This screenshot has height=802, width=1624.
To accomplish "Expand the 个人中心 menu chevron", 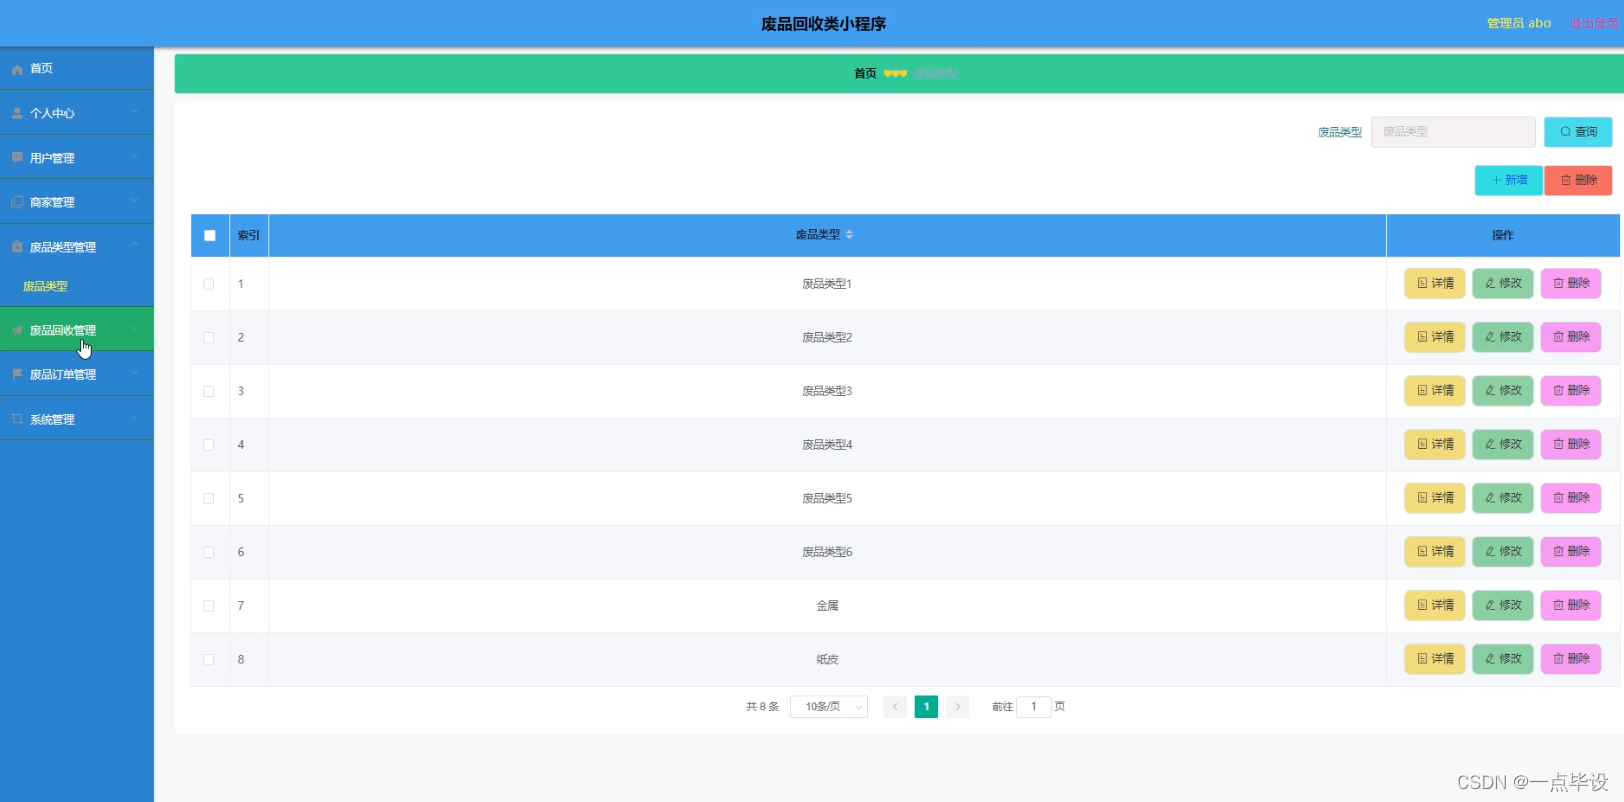I will pos(135,111).
